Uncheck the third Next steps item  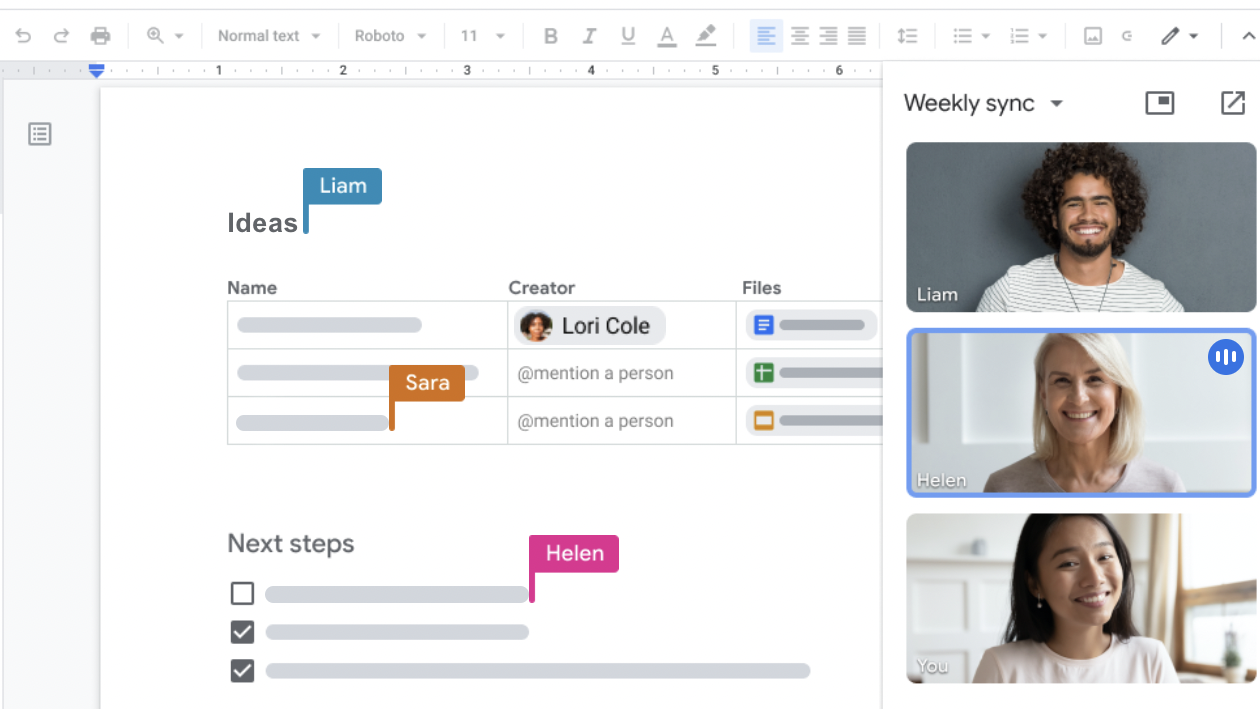point(242,671)
